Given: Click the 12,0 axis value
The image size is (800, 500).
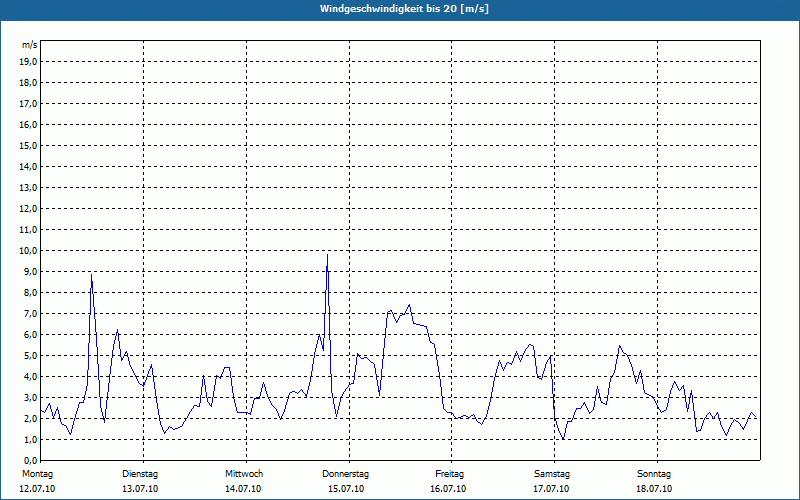Looking at the screenshot, I should (x=29, y=209).
